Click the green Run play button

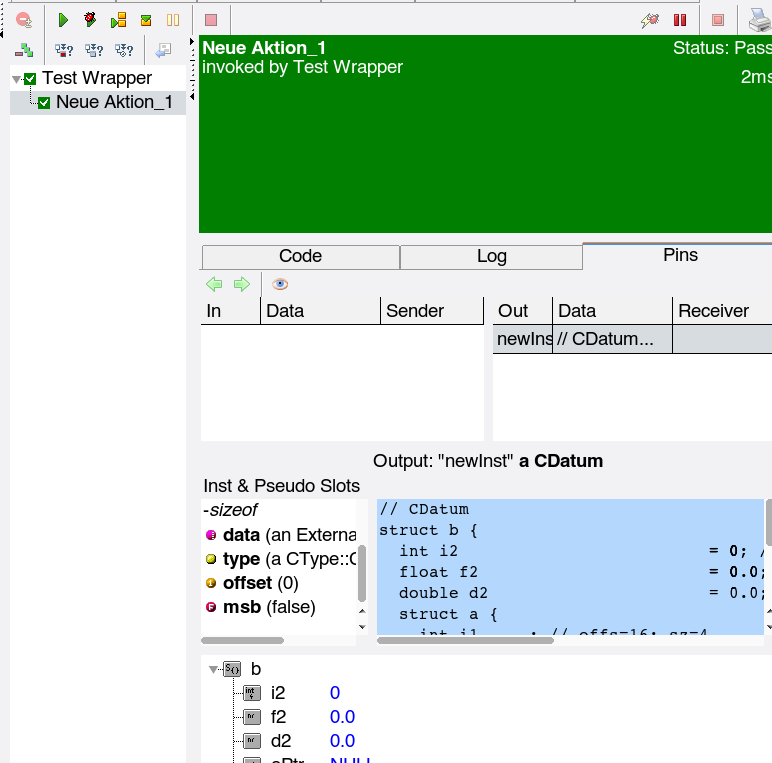tap(63, 20)
